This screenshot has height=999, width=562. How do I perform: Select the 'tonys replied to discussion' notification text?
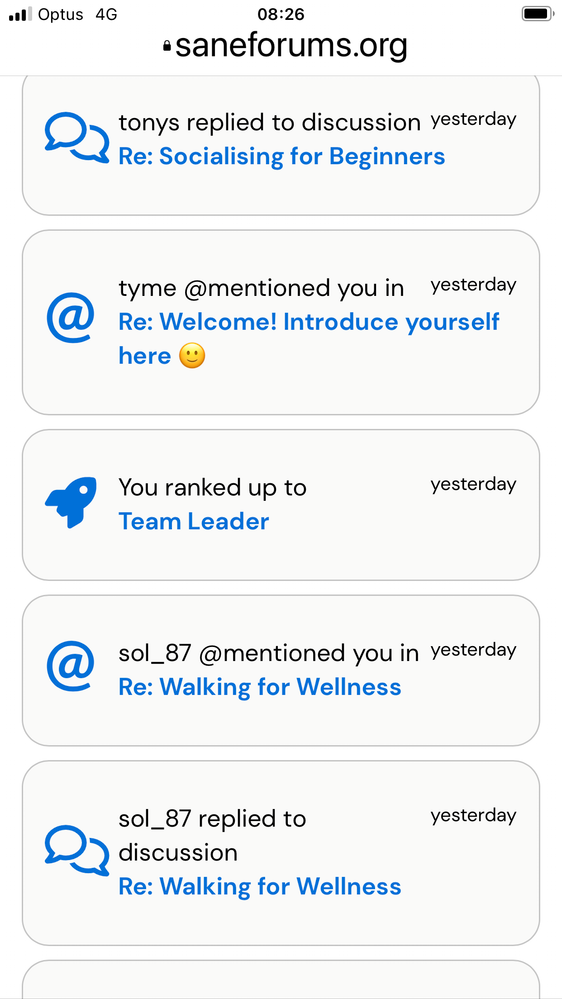(x=270, y=122)
